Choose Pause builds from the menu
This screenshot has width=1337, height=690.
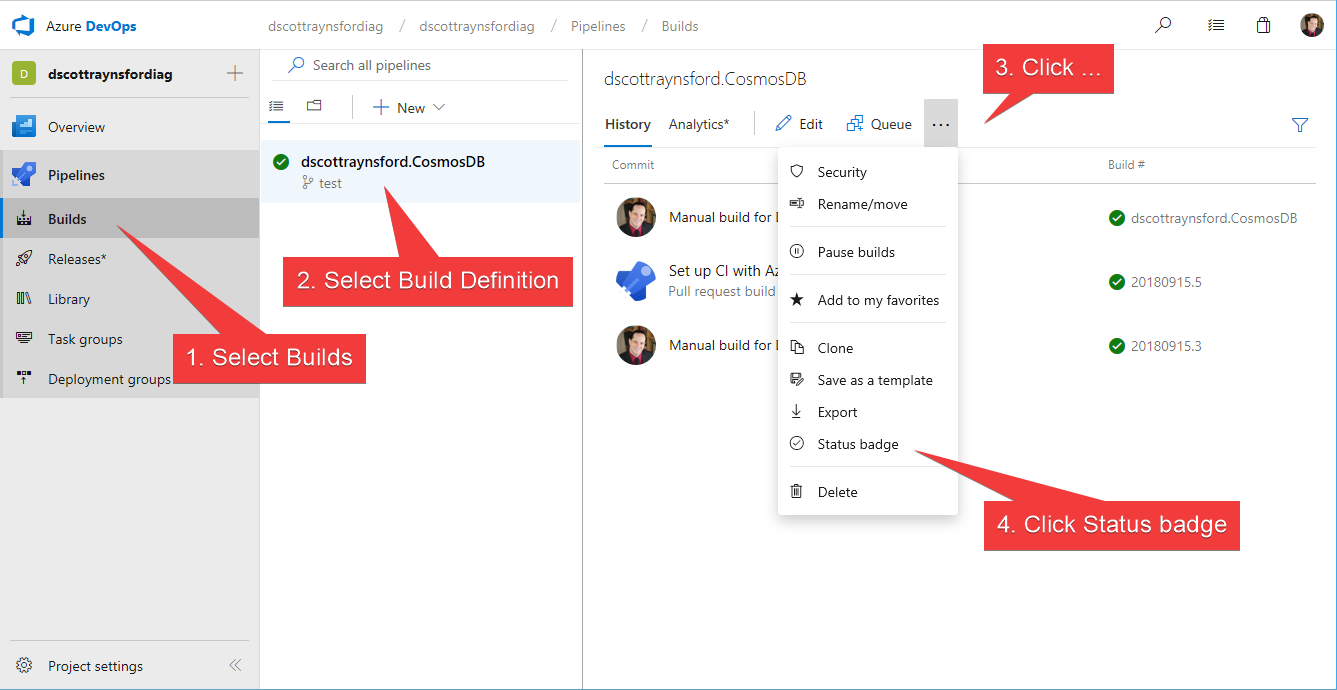(856, 252)
